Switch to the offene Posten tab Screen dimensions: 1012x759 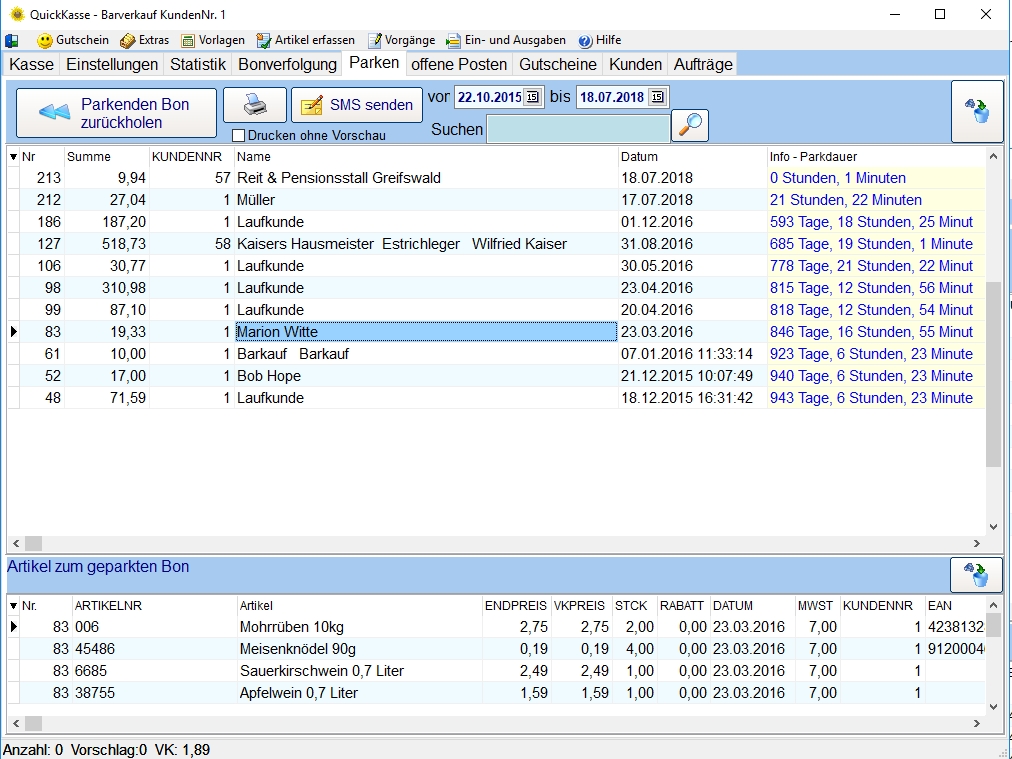click(459, 65)
